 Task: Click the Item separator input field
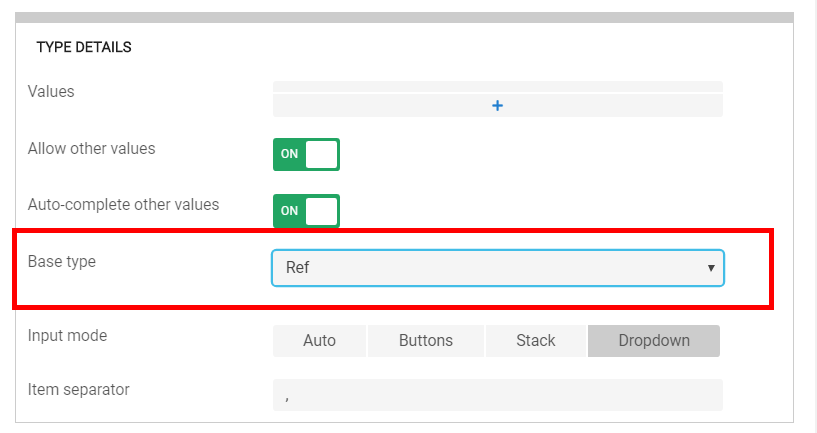[x=498, y=395]
